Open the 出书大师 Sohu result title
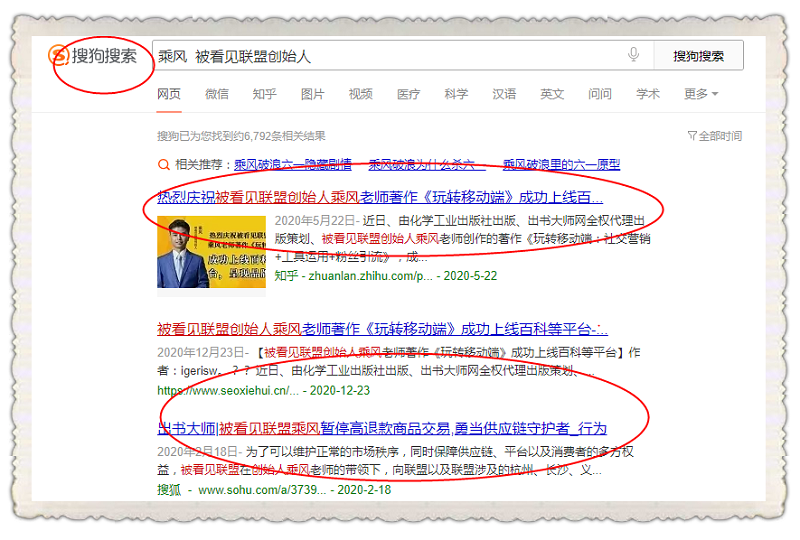This screenshot has width=800, height=540. (x=382, y=429)
